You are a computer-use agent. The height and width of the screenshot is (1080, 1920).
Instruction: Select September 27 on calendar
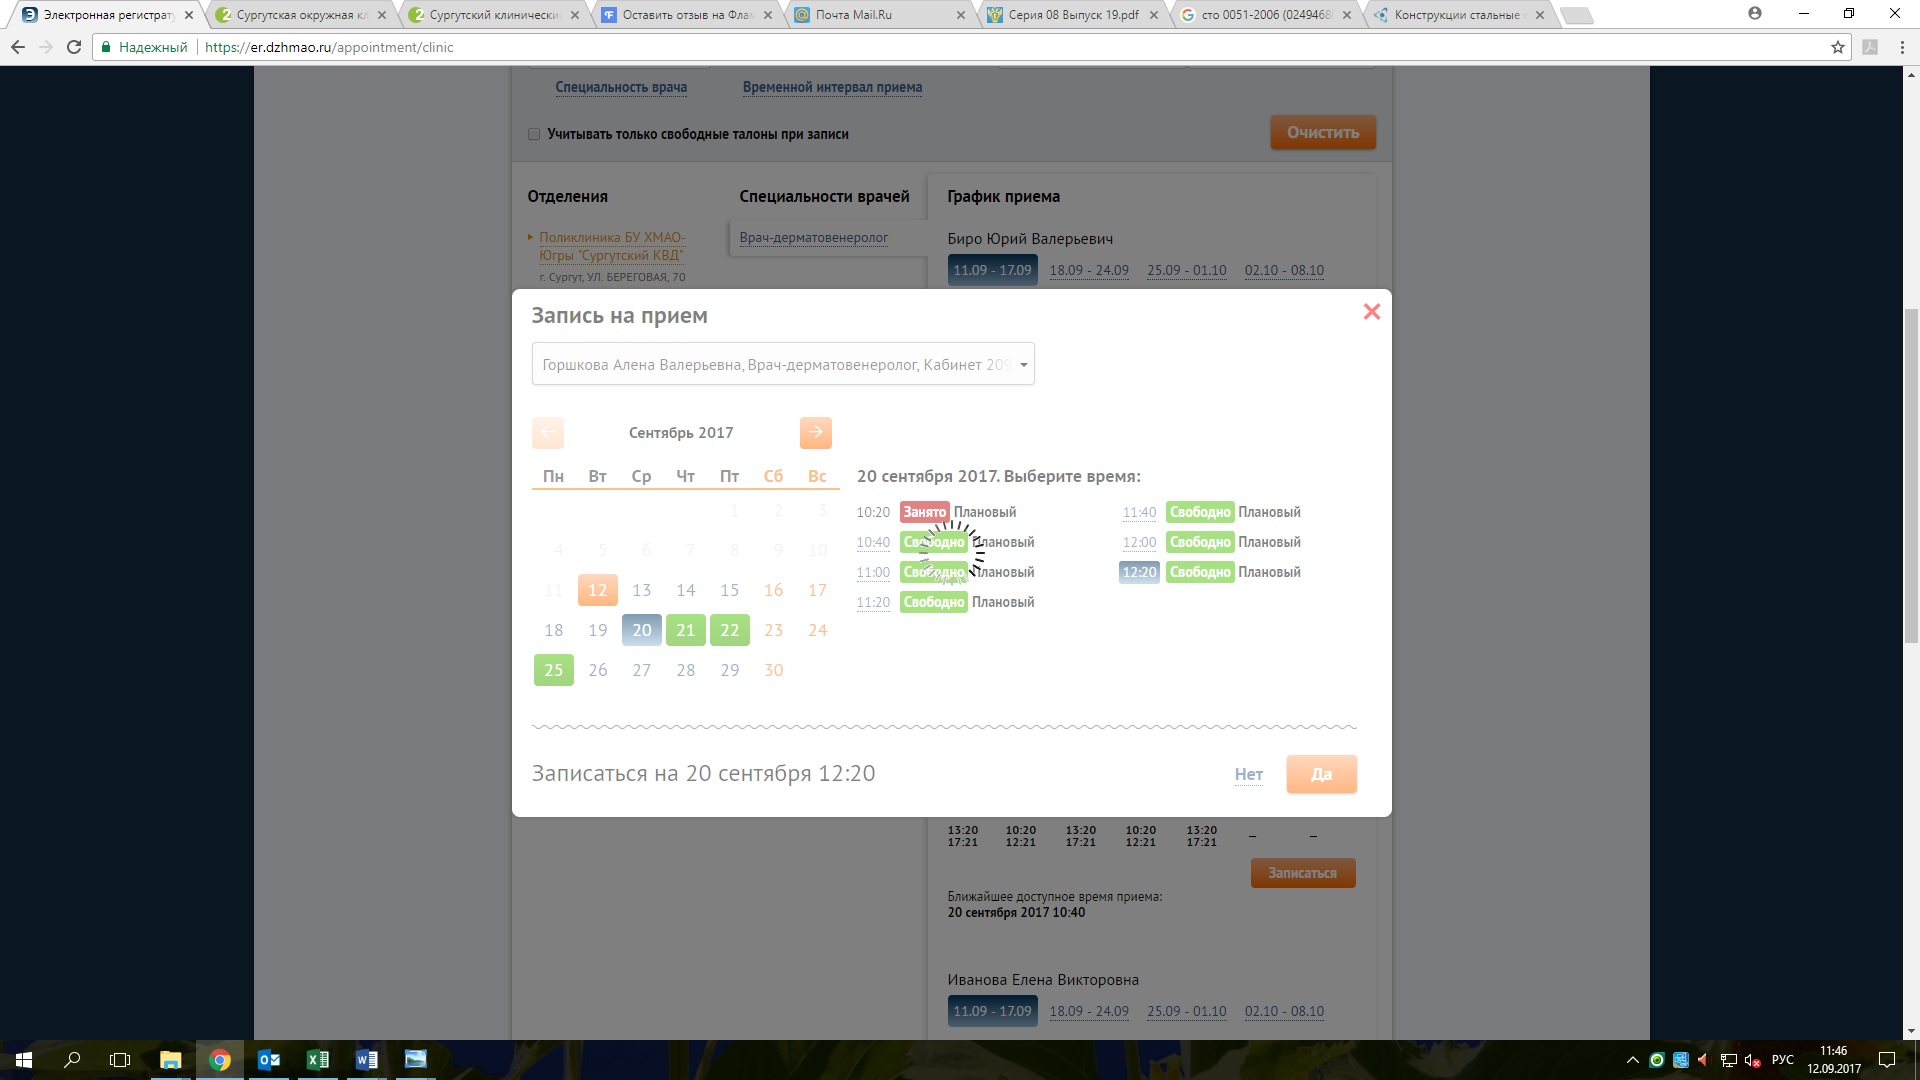tap(641, 669)
